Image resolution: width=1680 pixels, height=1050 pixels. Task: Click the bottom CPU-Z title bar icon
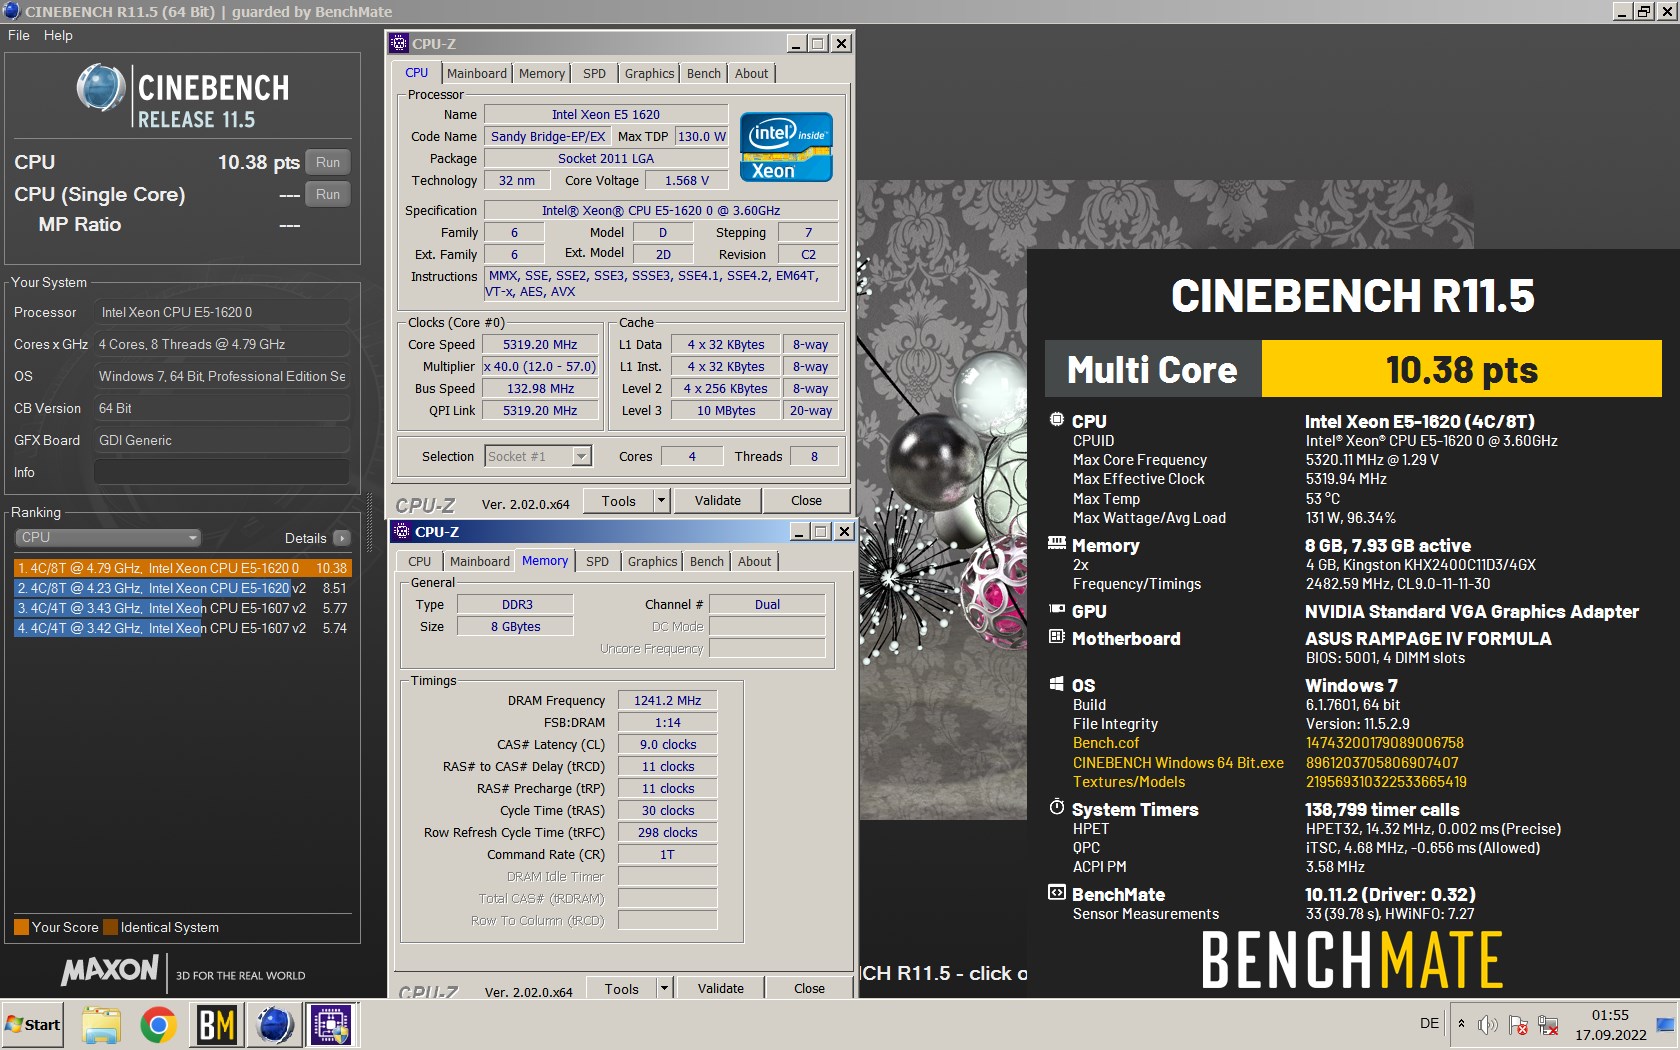[402, 531]
